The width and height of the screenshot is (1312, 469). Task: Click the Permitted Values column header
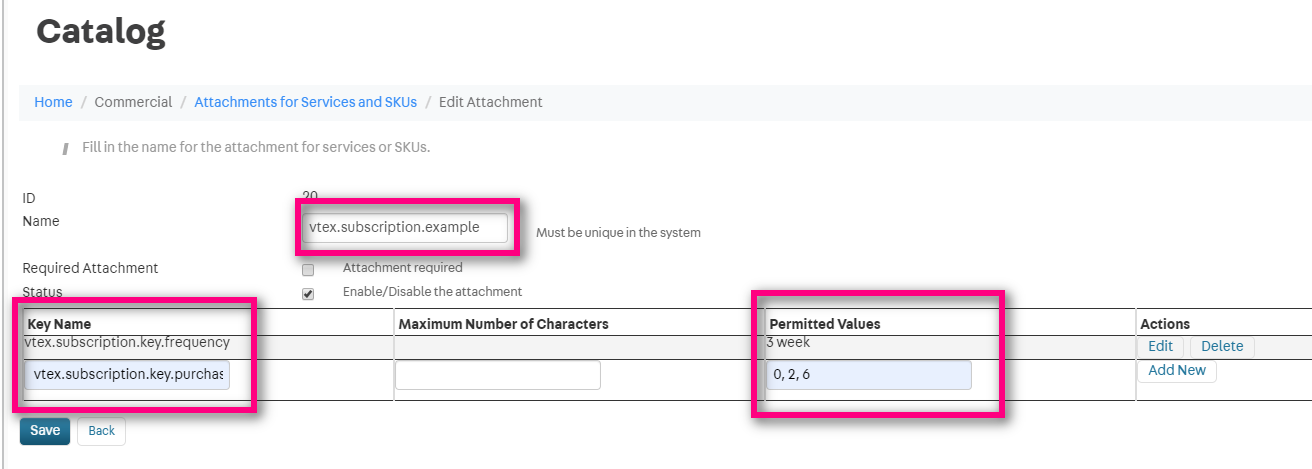tap(824, 324)
